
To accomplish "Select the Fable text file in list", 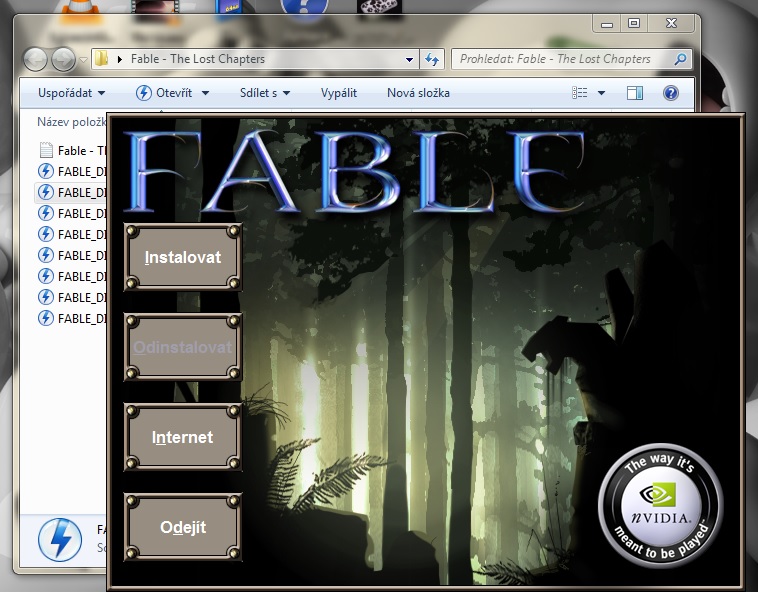I will [73, 150].
